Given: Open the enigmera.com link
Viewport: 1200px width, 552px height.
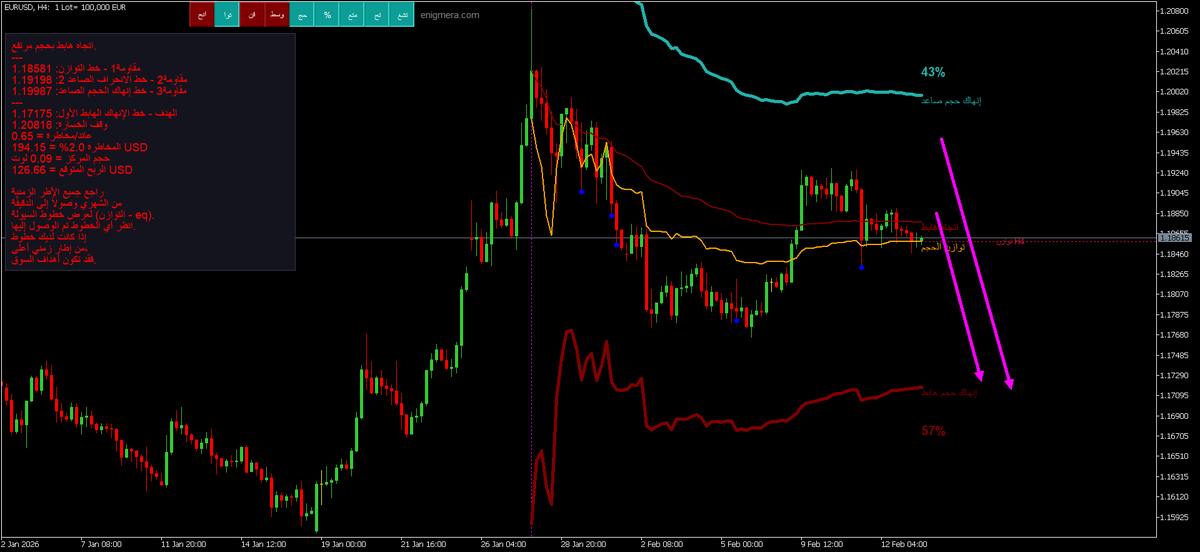Looking at the screenshot, I should (450, 15).
